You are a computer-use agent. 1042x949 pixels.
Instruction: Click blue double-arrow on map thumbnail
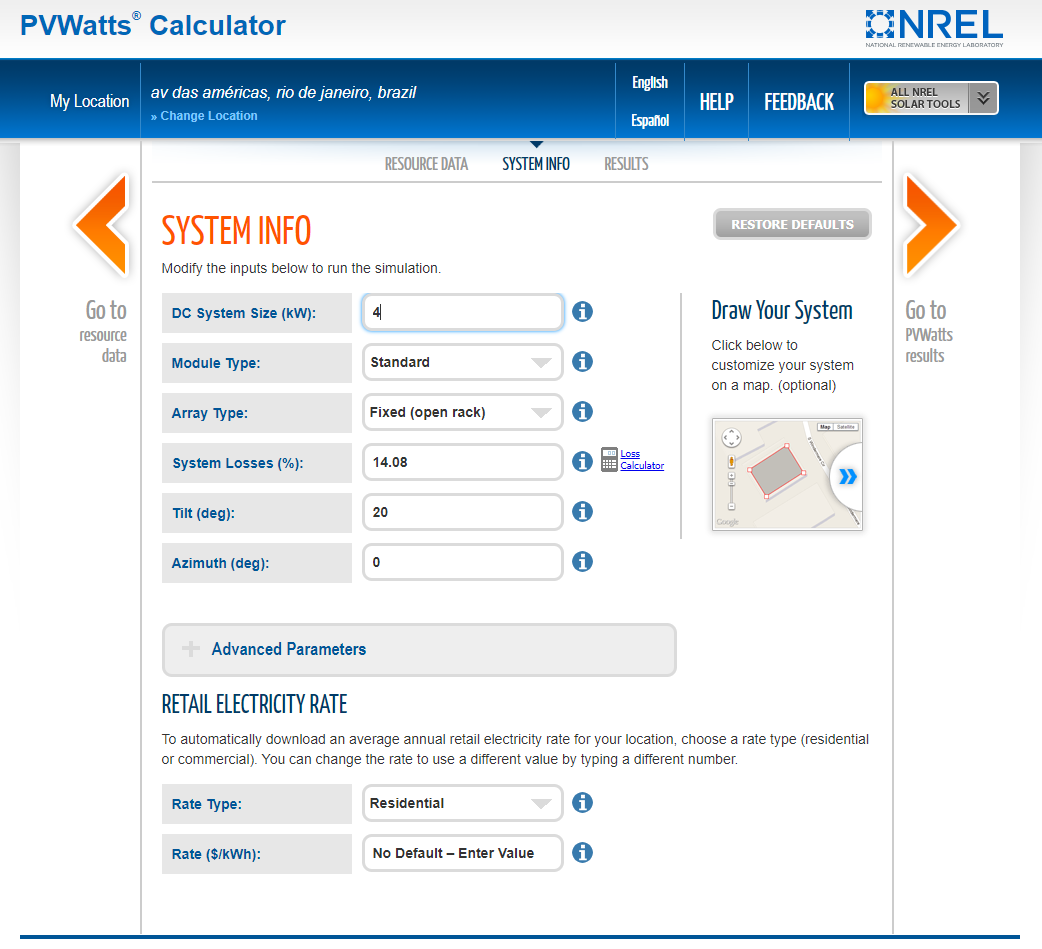848,476
